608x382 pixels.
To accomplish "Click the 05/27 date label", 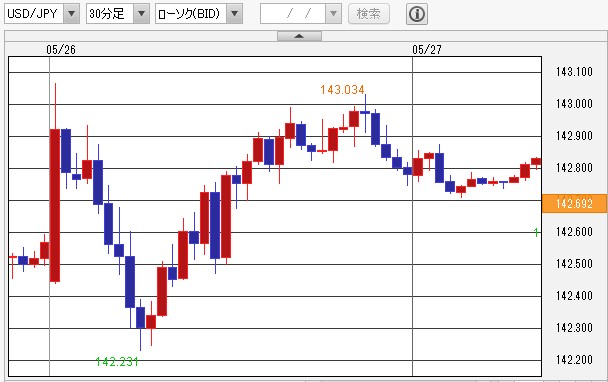I will pyautogui.click(x=427, y=50).
